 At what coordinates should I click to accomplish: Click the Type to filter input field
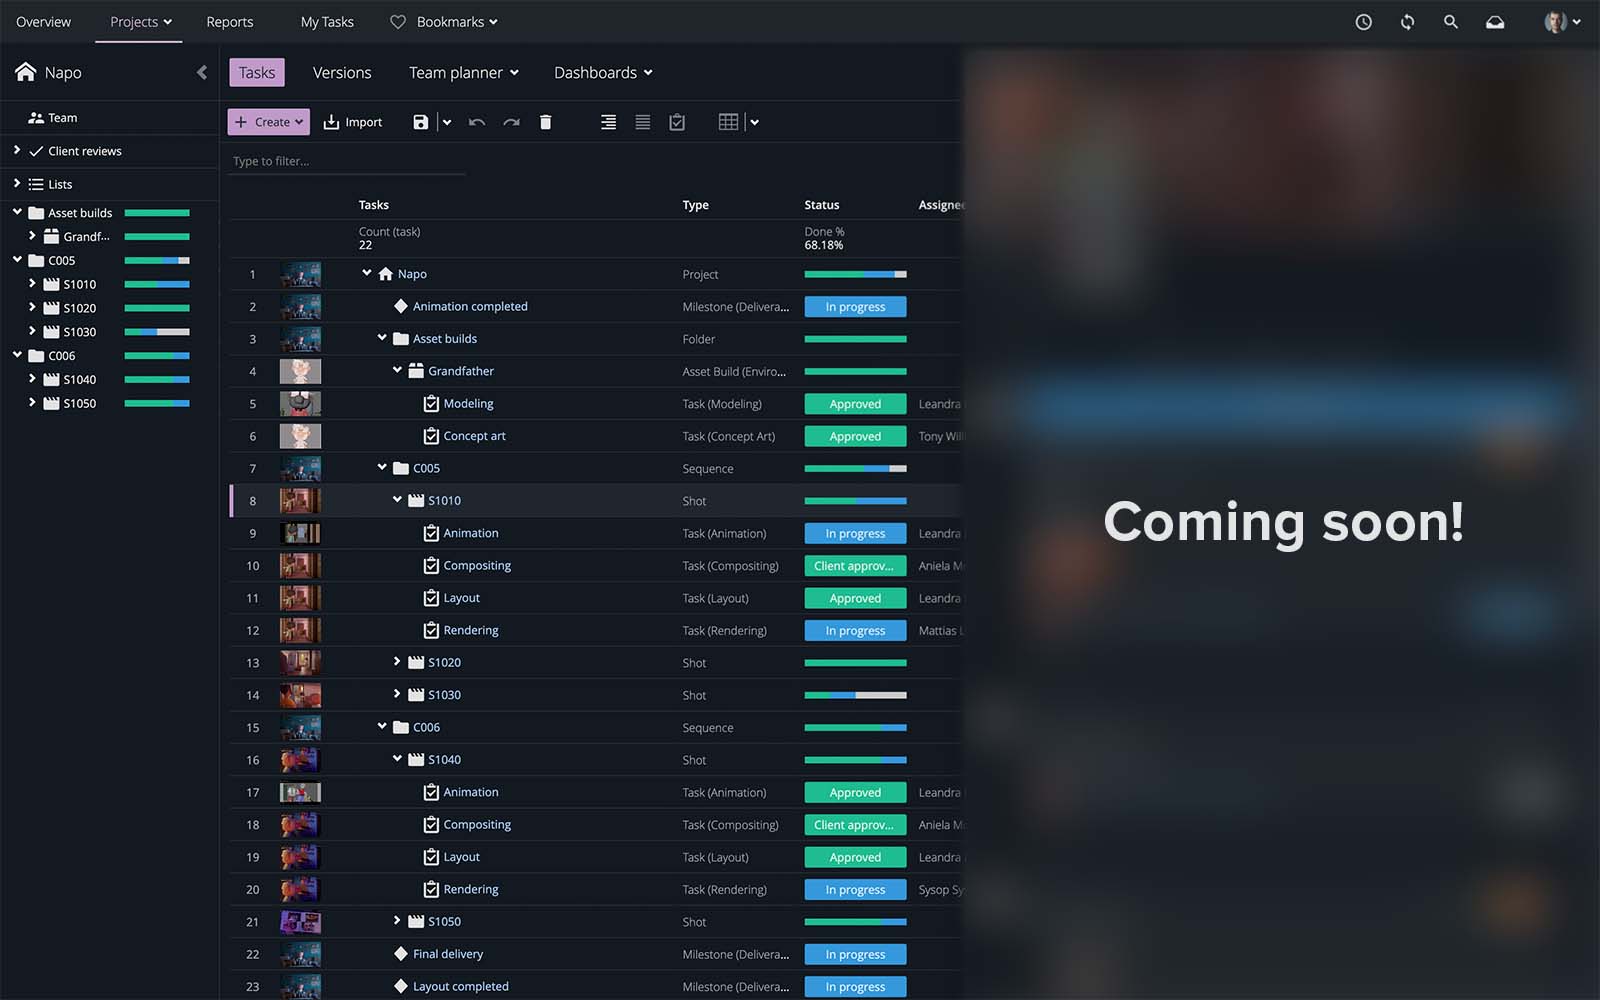tap(345, 161)
